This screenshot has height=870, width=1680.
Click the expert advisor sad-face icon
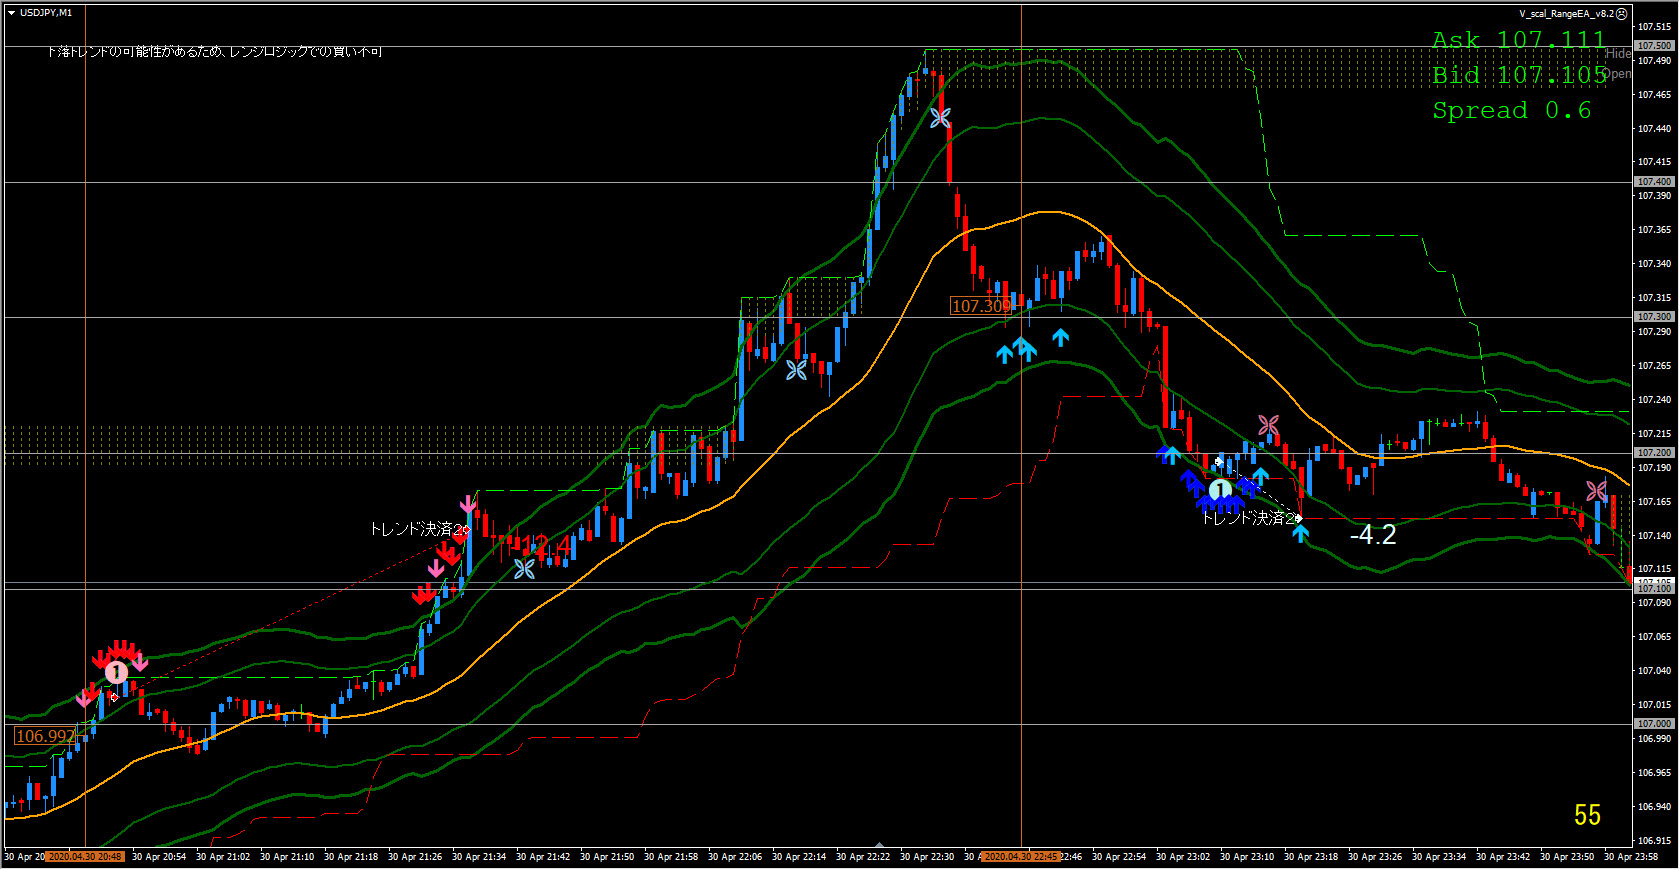click(x=1622, y=14)
